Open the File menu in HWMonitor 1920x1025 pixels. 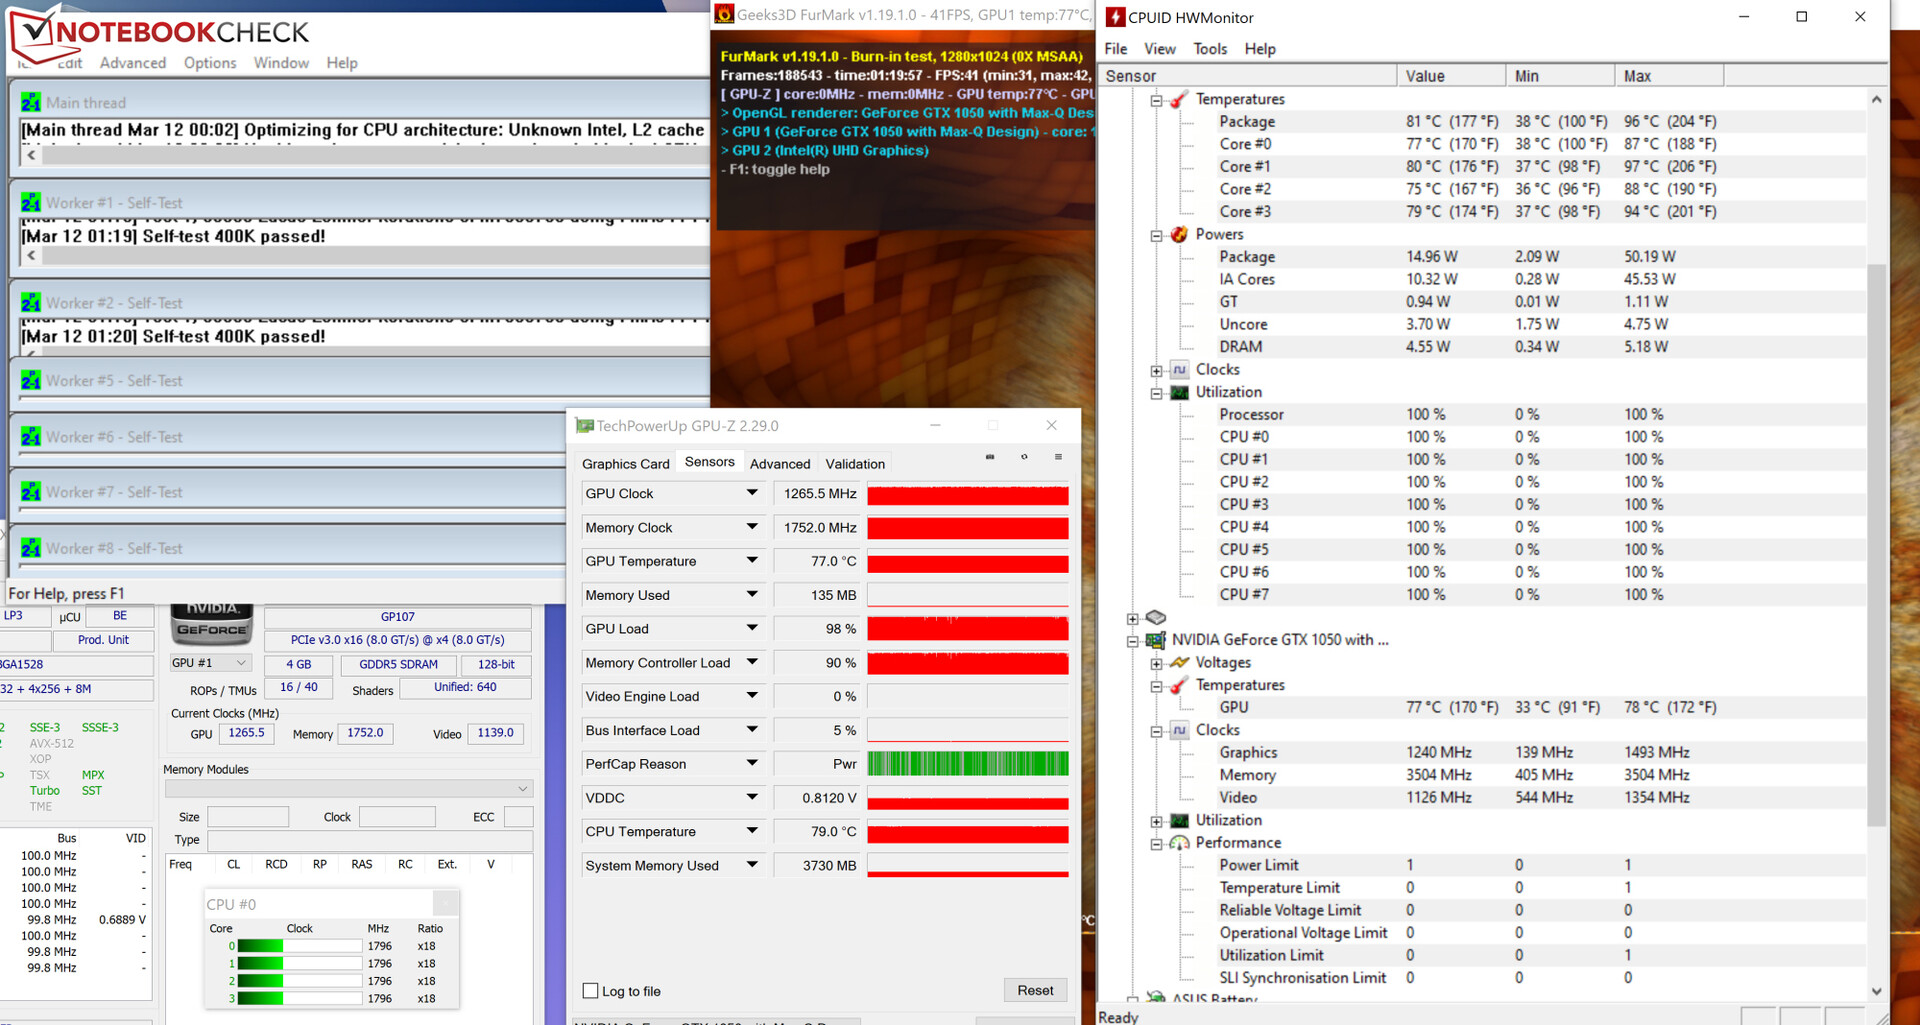pyautogui.click(x=1116, y=49)
